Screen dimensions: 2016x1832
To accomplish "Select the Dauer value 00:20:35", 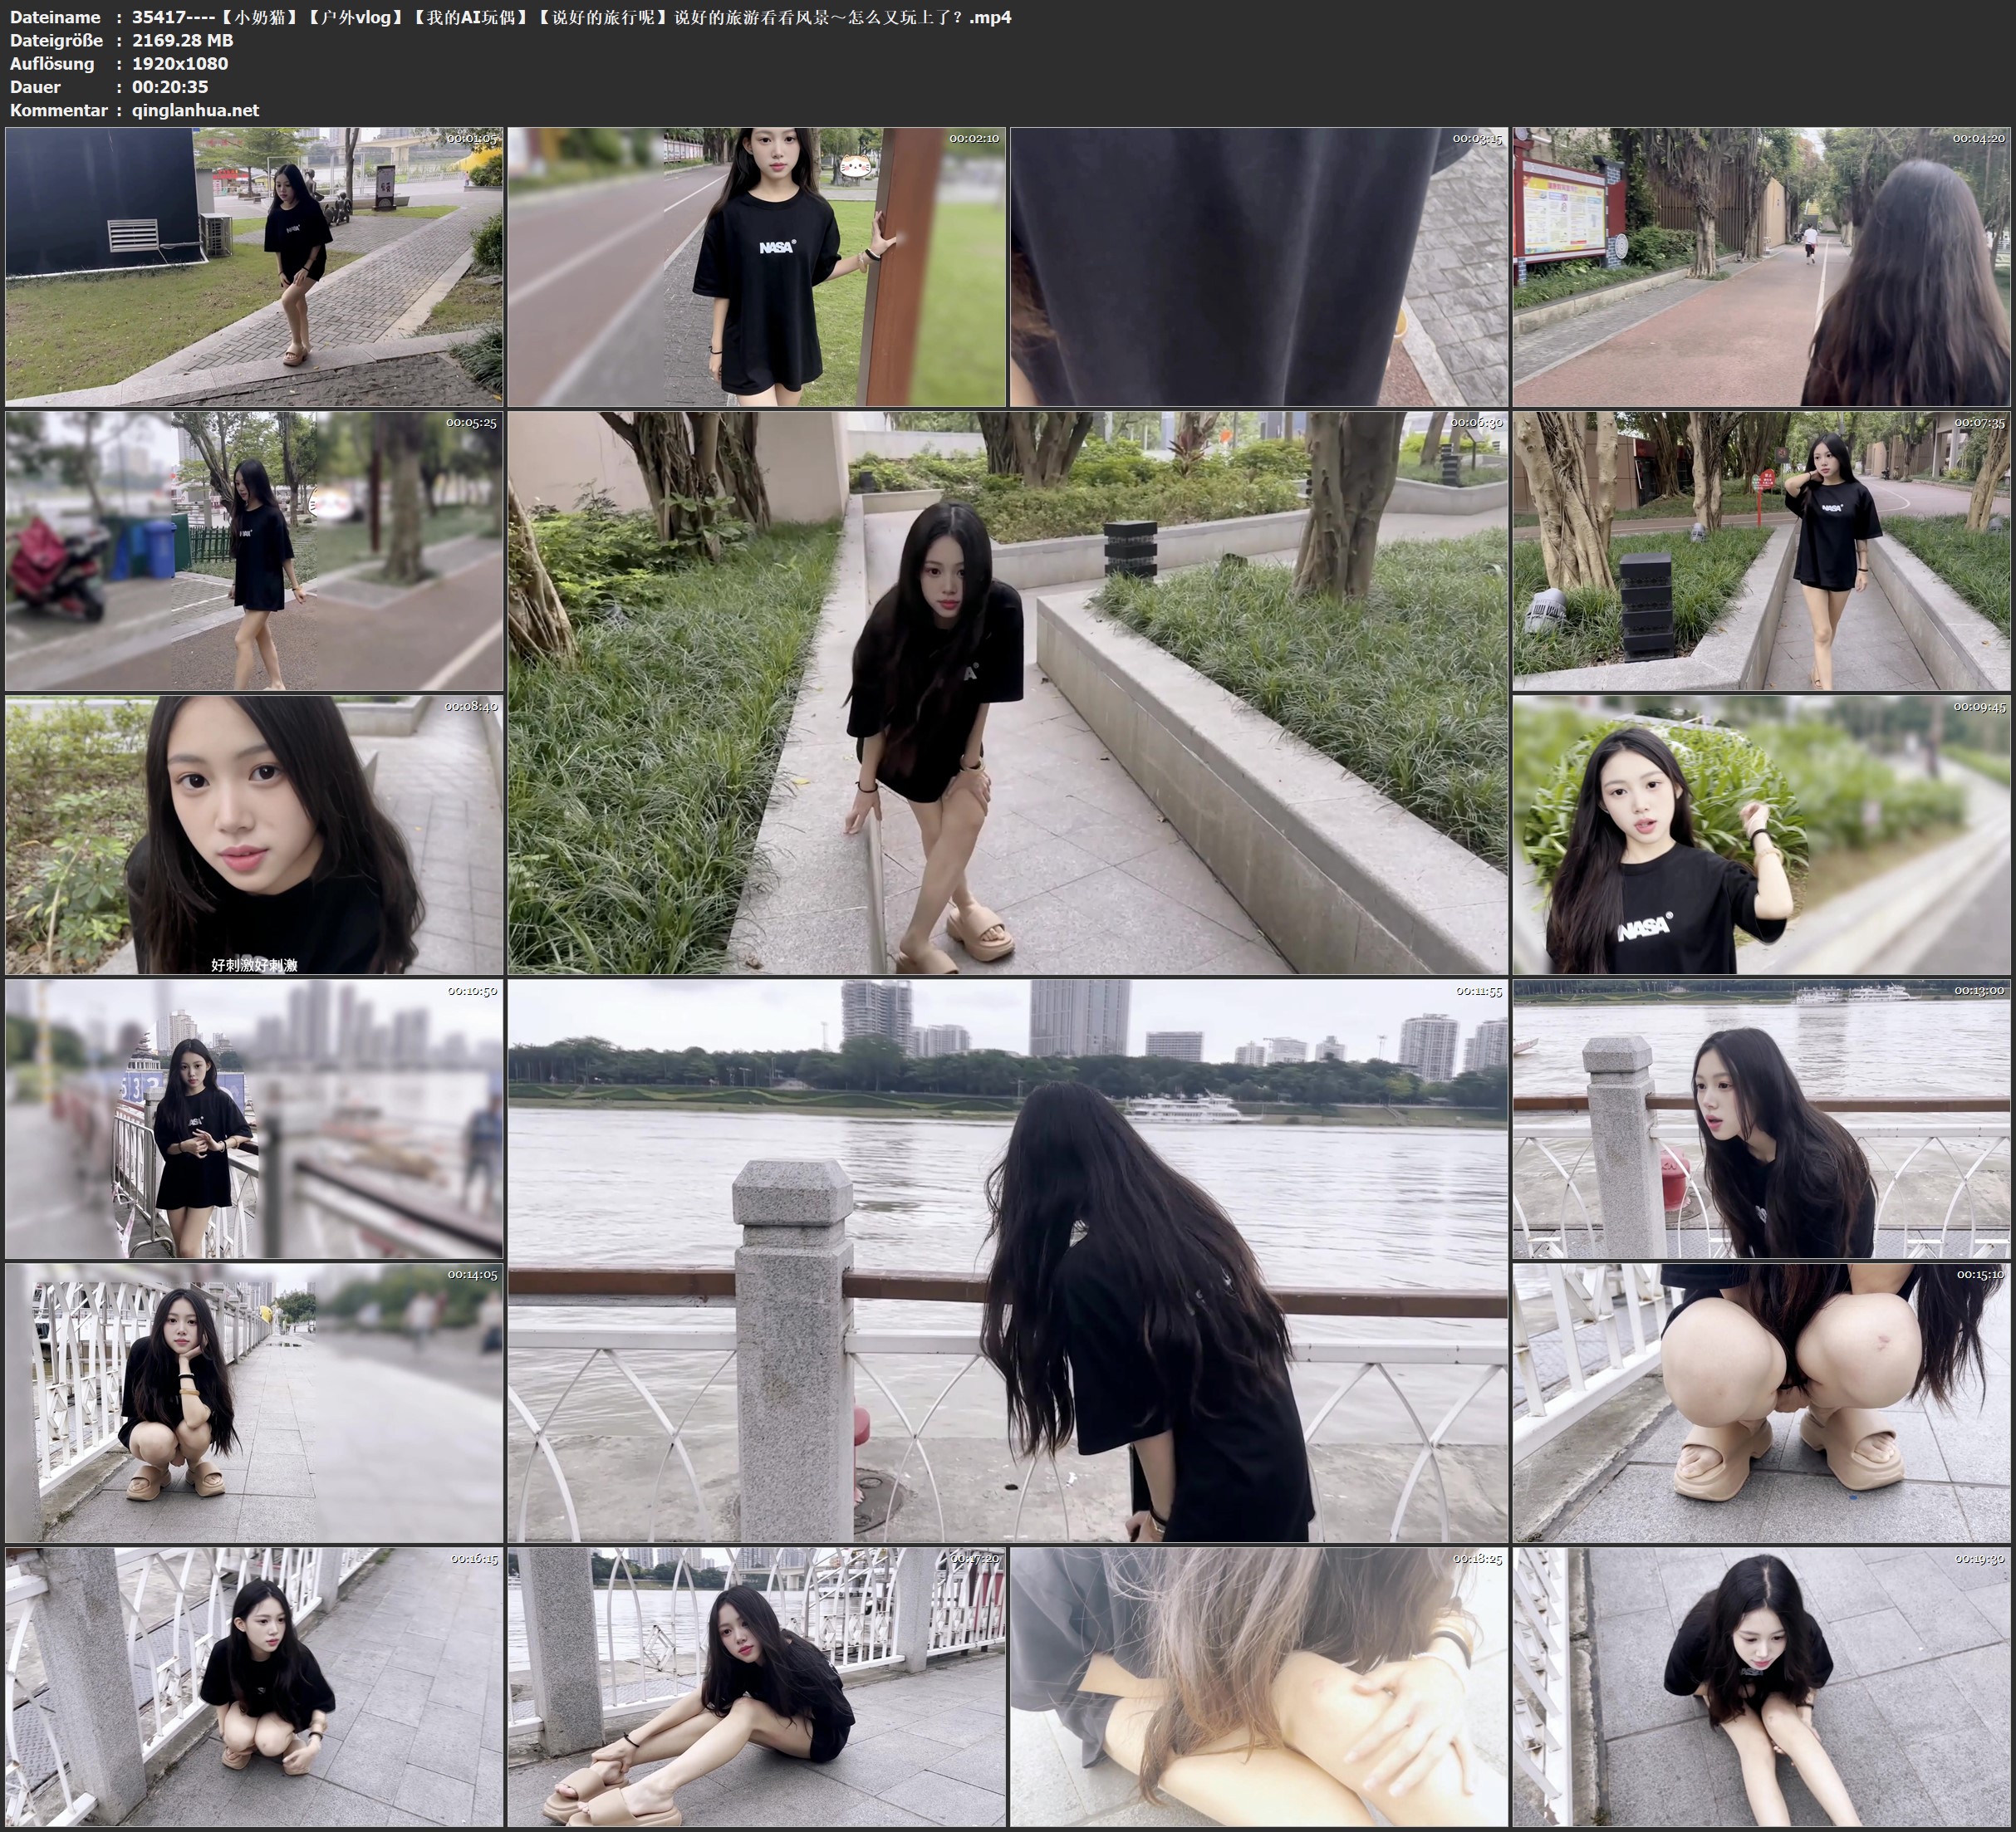I will click(170, 87).
